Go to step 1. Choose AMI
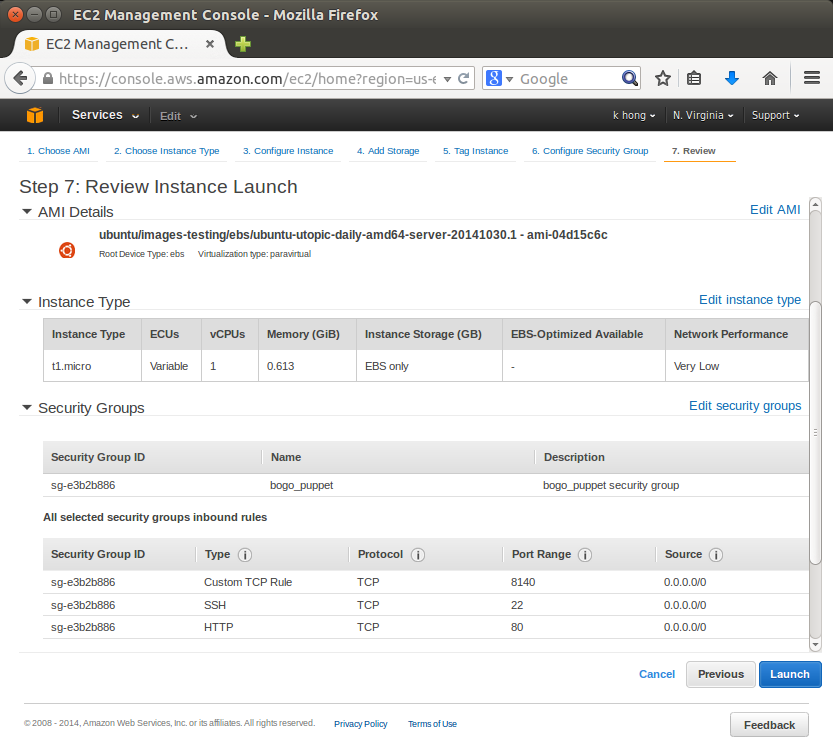Viewport: 833px width, 744px height. [58, 151]
